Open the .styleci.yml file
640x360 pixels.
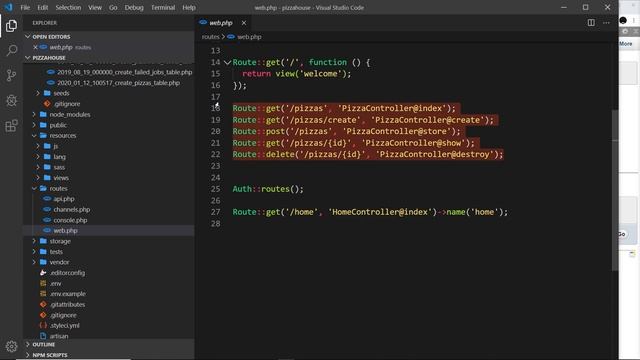pos(64,326)
